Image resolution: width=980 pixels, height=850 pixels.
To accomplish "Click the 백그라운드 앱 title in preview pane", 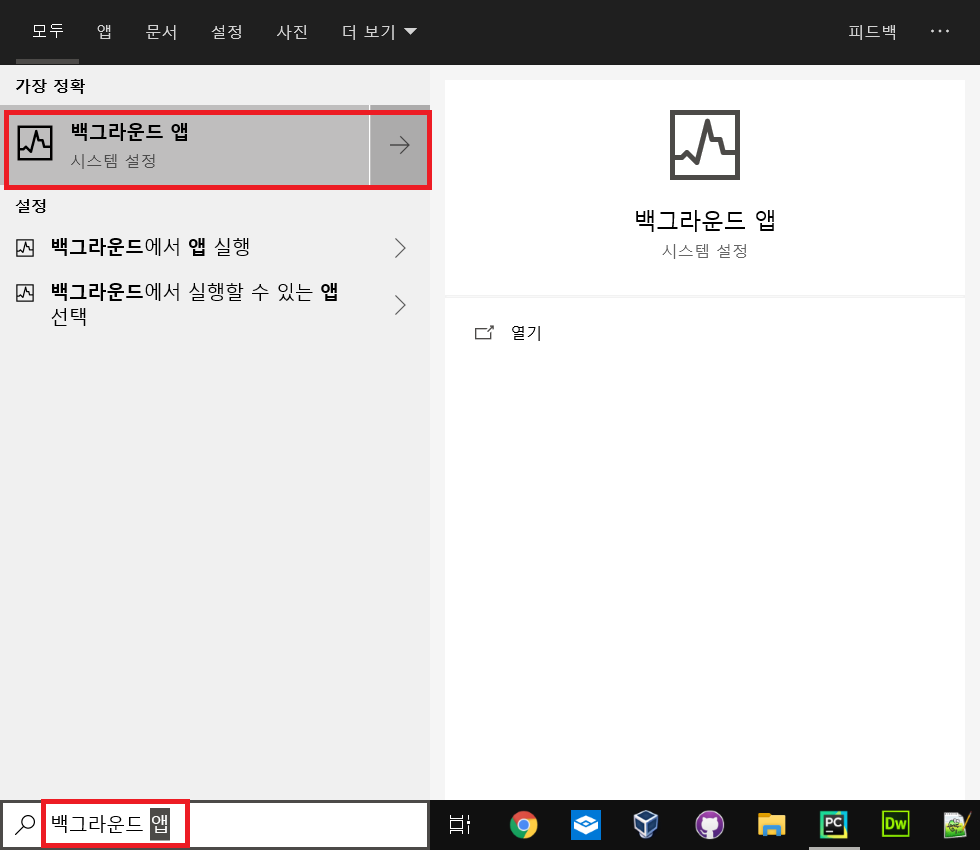I will click(x=704, y=220).
